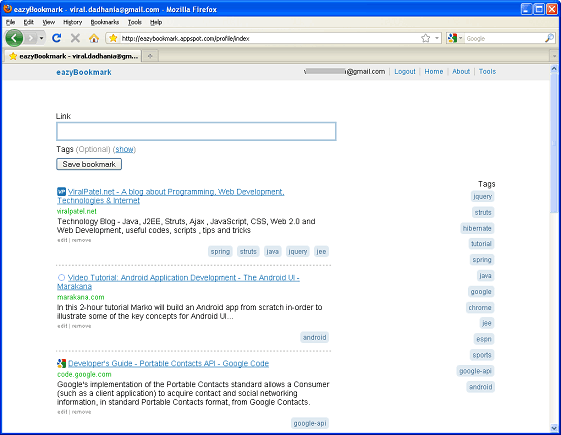Viewport: 561px width, 435px height.
Task: Show the optional tags via show link
Action: click(125, 149)
